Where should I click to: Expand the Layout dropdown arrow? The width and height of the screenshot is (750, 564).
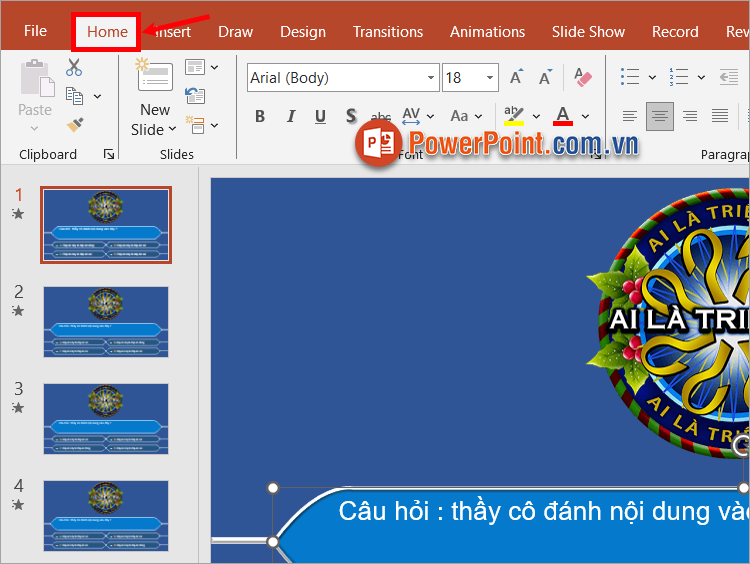(215, 67)
